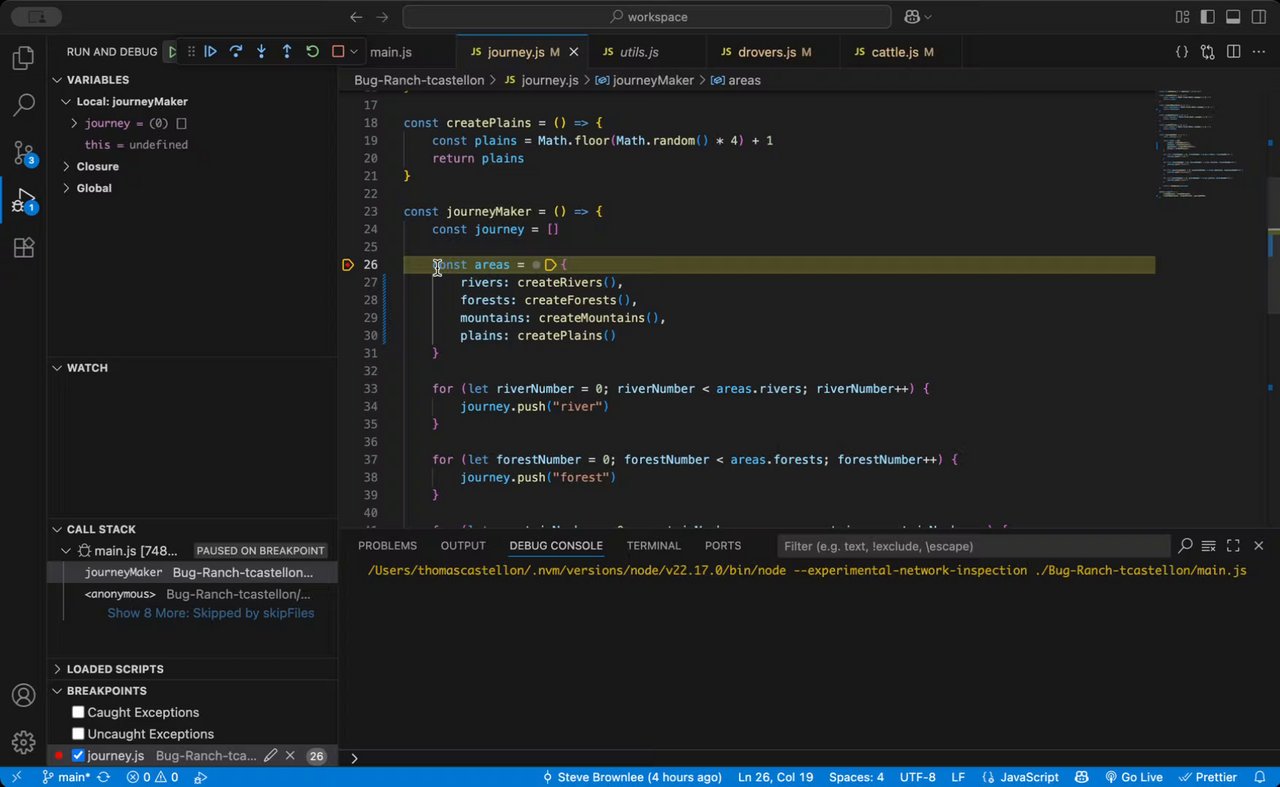The height and width of the screenshot is (787, 1280).
Task: Open the Source Control view
Action: (x=23, y=152)
